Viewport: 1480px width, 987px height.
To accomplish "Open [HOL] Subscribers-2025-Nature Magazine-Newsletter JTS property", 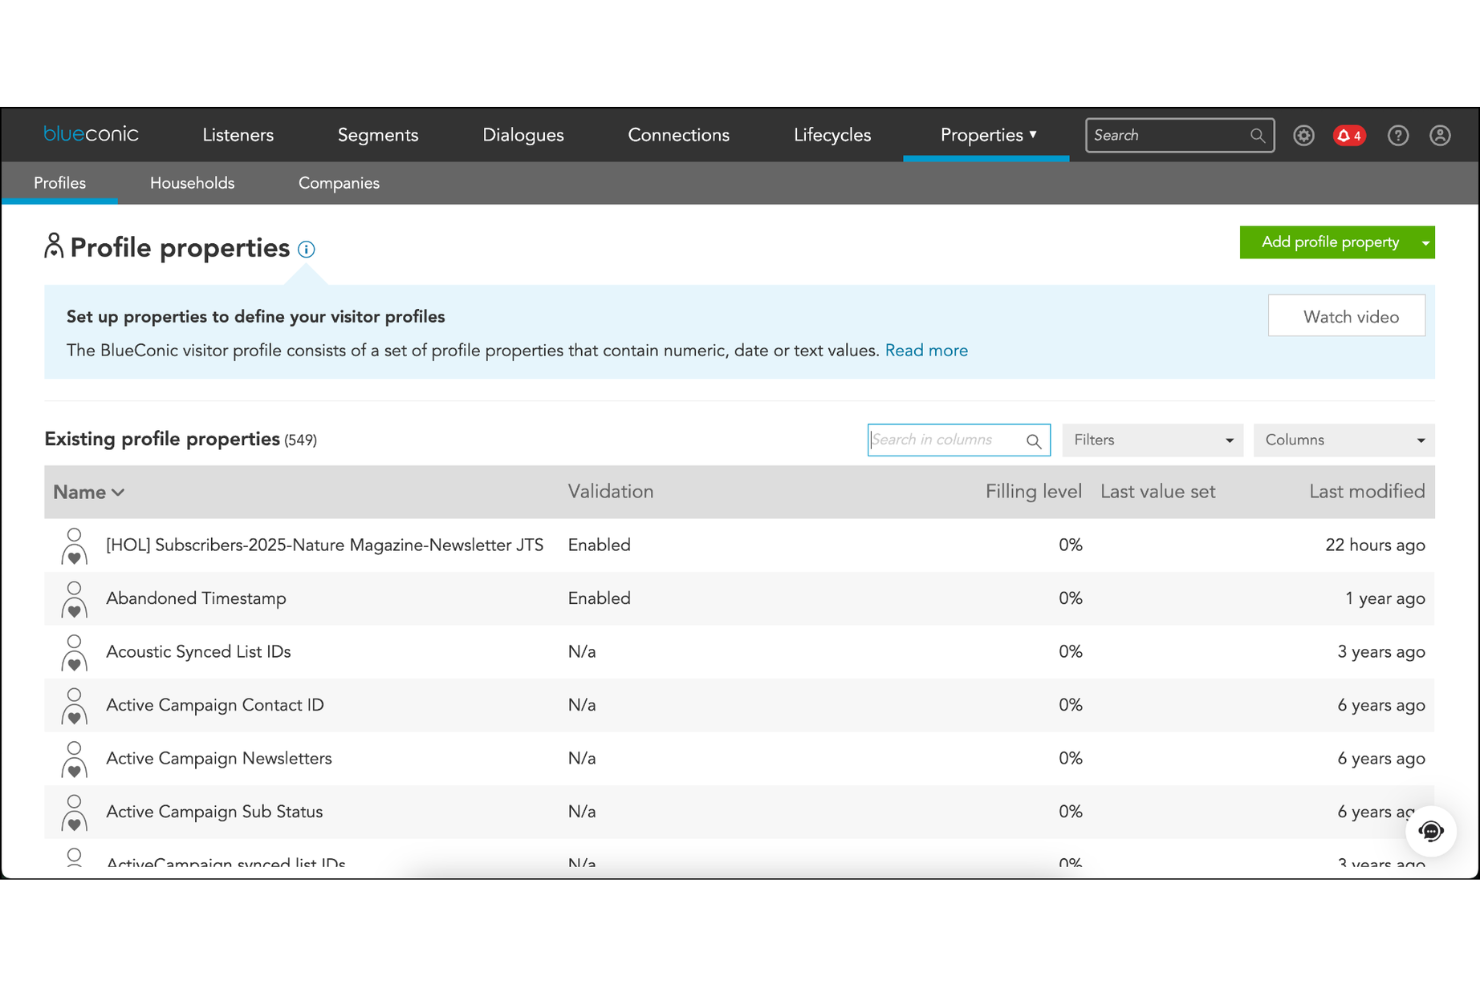I will [325, 545].
